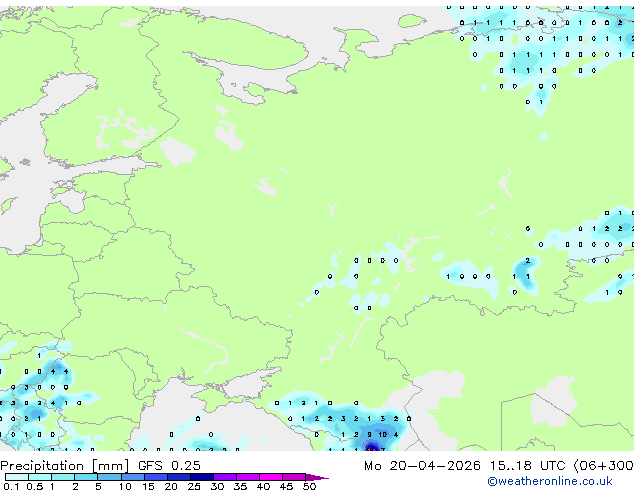The width and height of the screenshot is (634, 490).
Task: Click the '15' legend scale label
Action: [x=148, y=486]
